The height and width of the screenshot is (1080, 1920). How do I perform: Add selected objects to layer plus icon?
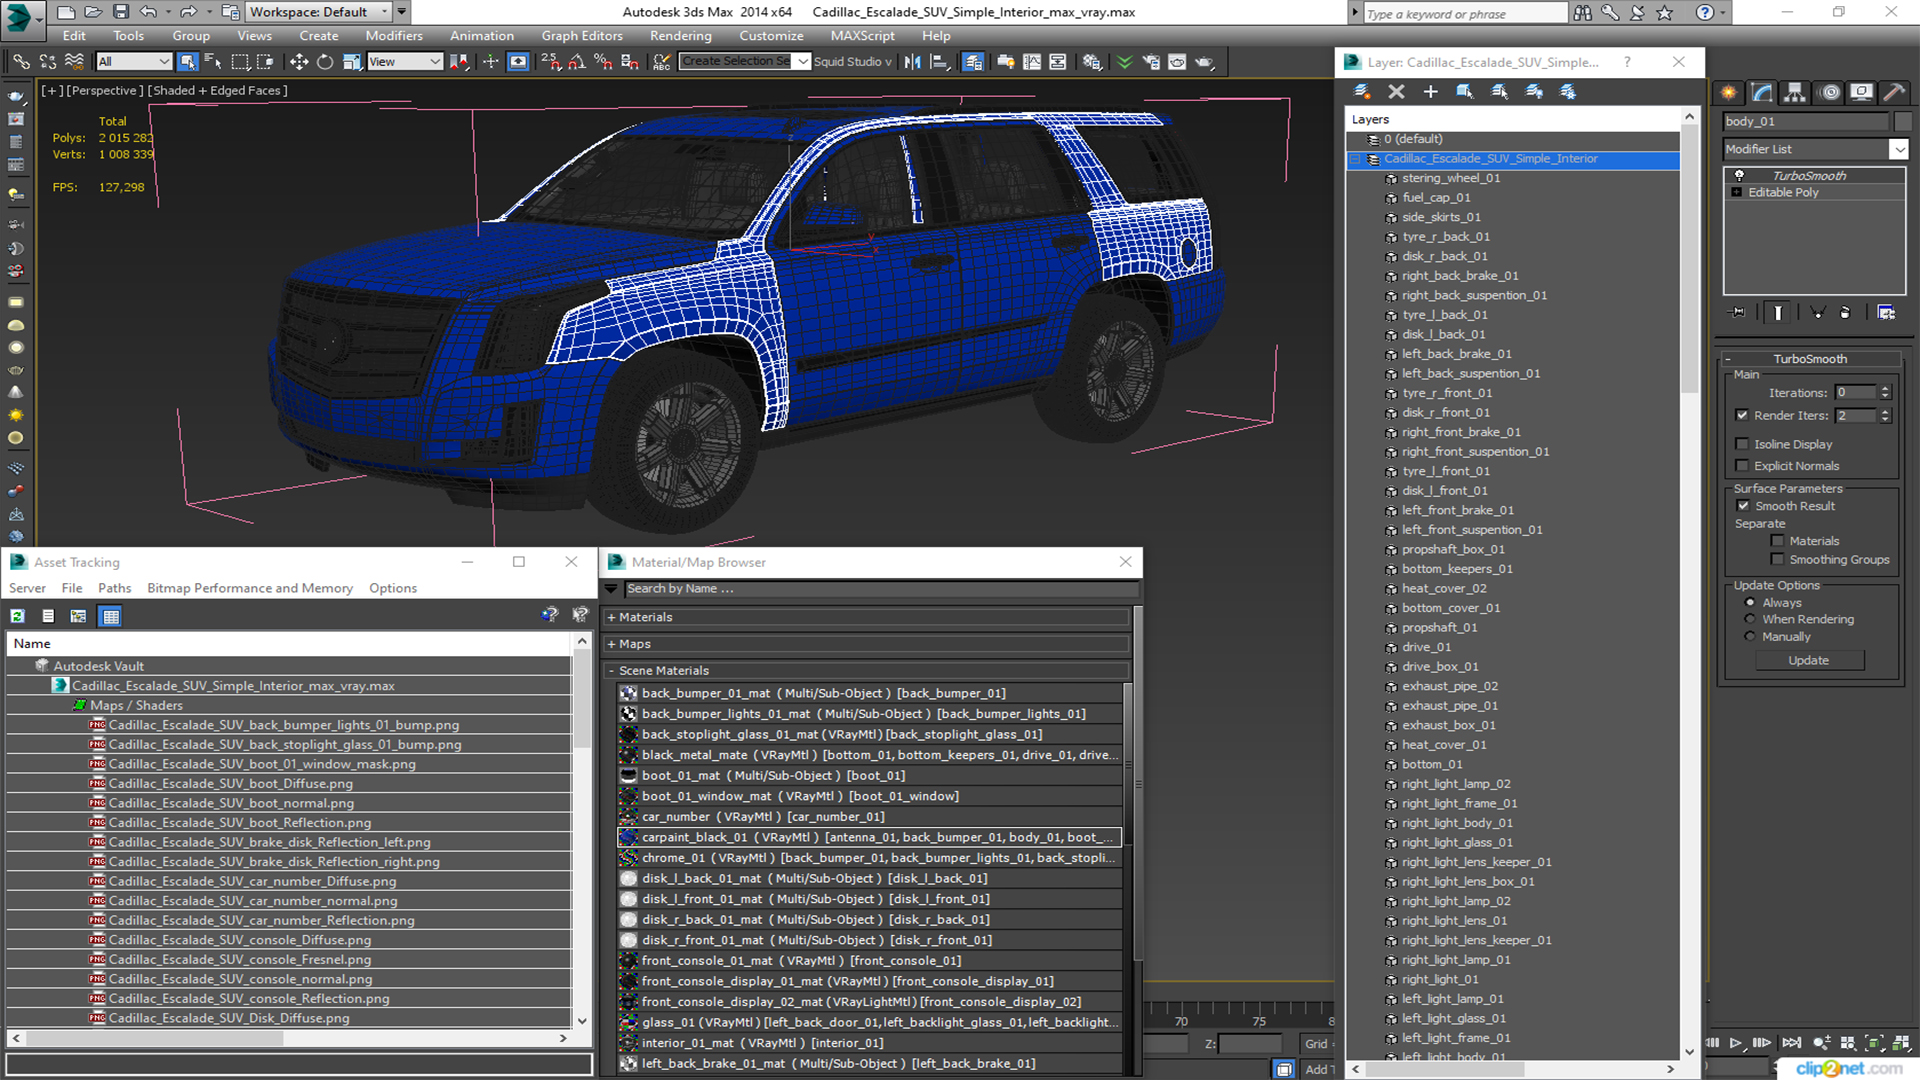click(1430, 91)
